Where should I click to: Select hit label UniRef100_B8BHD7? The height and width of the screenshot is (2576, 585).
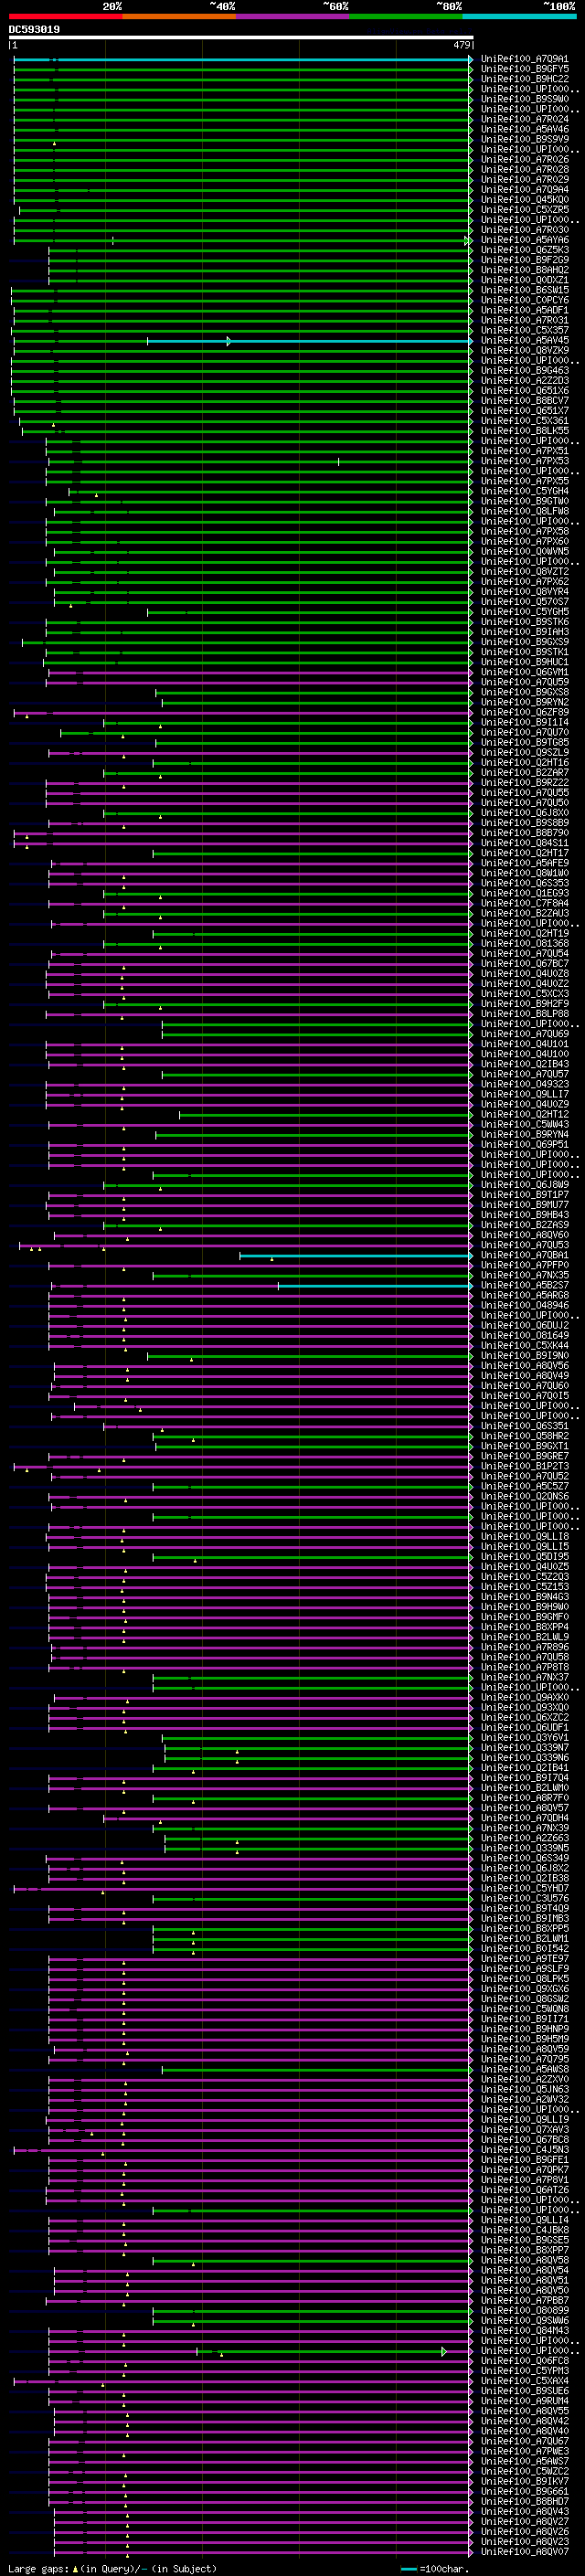pos(524,2502)
